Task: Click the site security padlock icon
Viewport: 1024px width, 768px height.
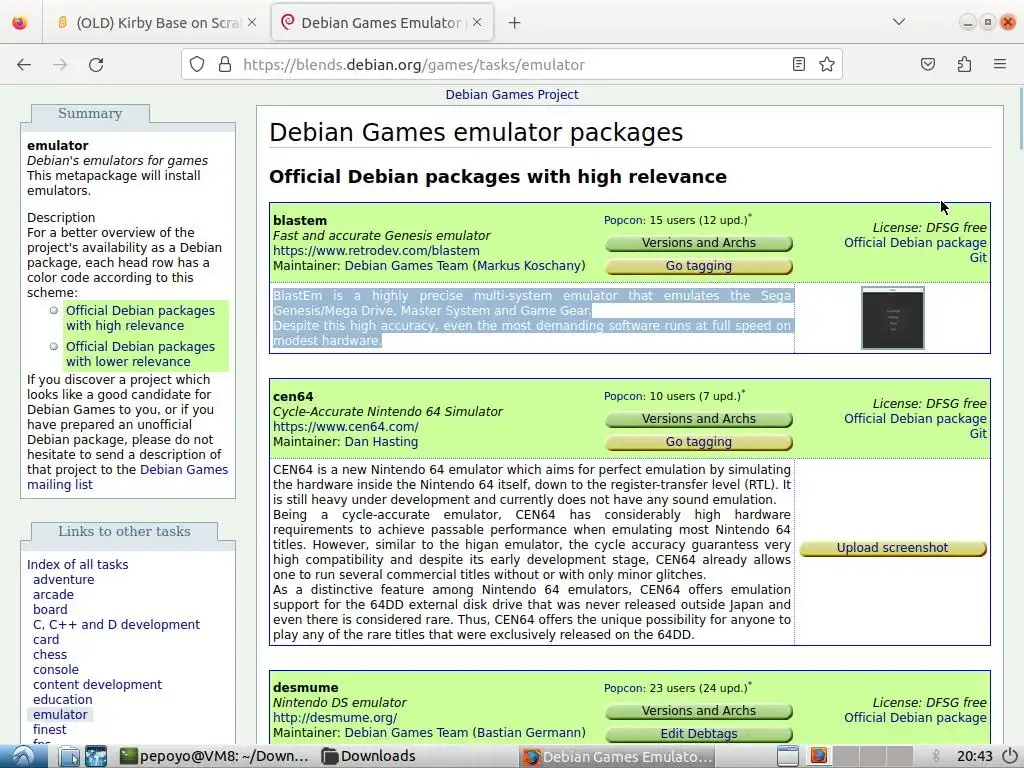Action: pyautogui.click(x=225, y=64)
